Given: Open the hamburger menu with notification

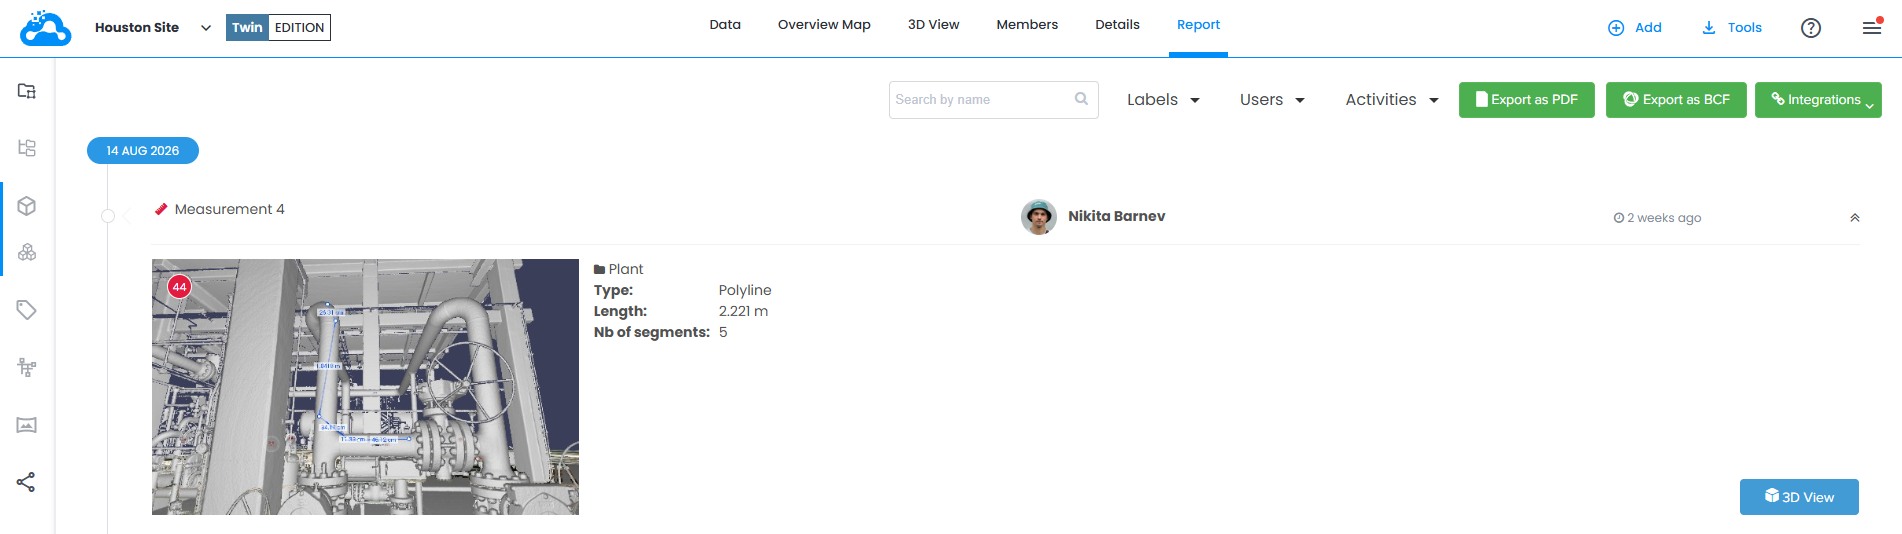Looking at the screenshot, I should point(1872,27).
